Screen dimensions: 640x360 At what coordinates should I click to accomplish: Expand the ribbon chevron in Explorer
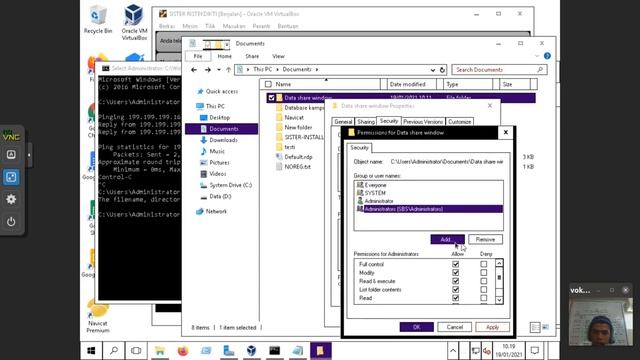[x=537, y=56]
